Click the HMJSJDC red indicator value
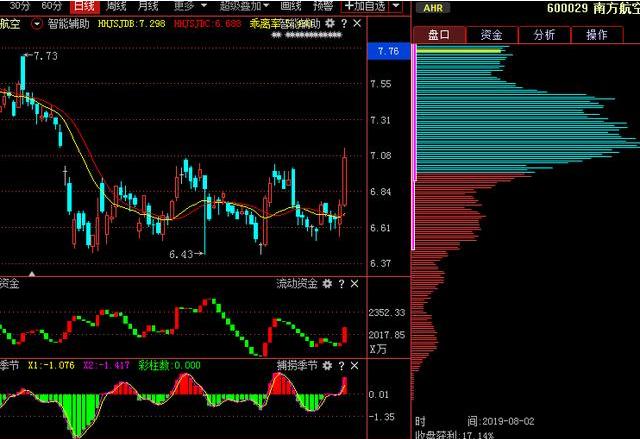 pos(207,24)
